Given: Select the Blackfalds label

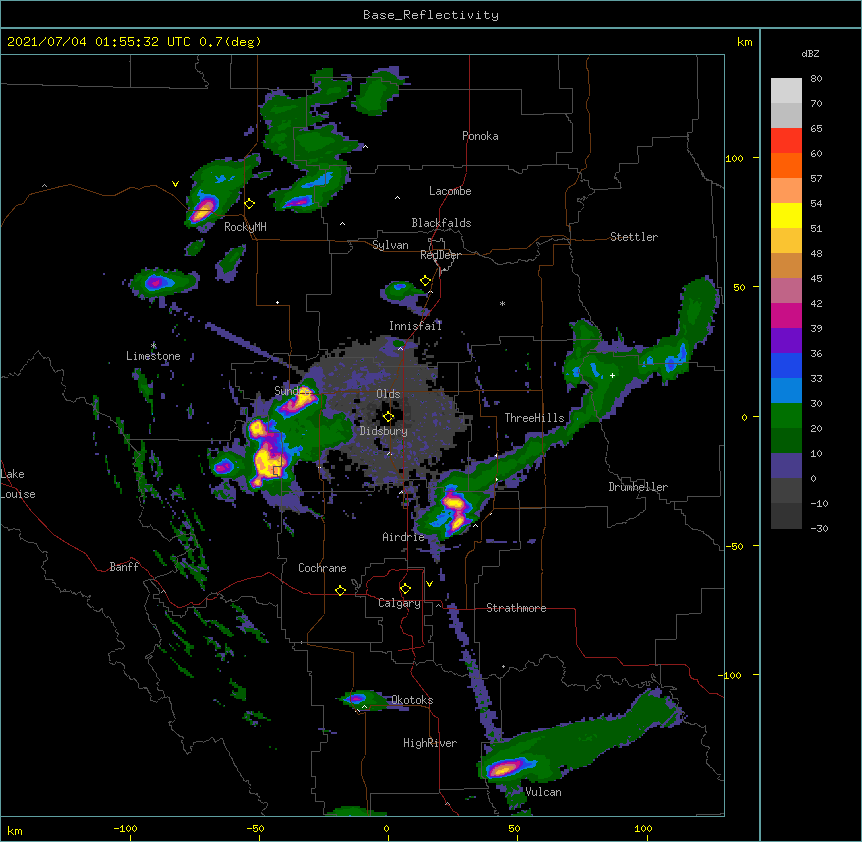Looking at the screenshot, I should point(441,223).
